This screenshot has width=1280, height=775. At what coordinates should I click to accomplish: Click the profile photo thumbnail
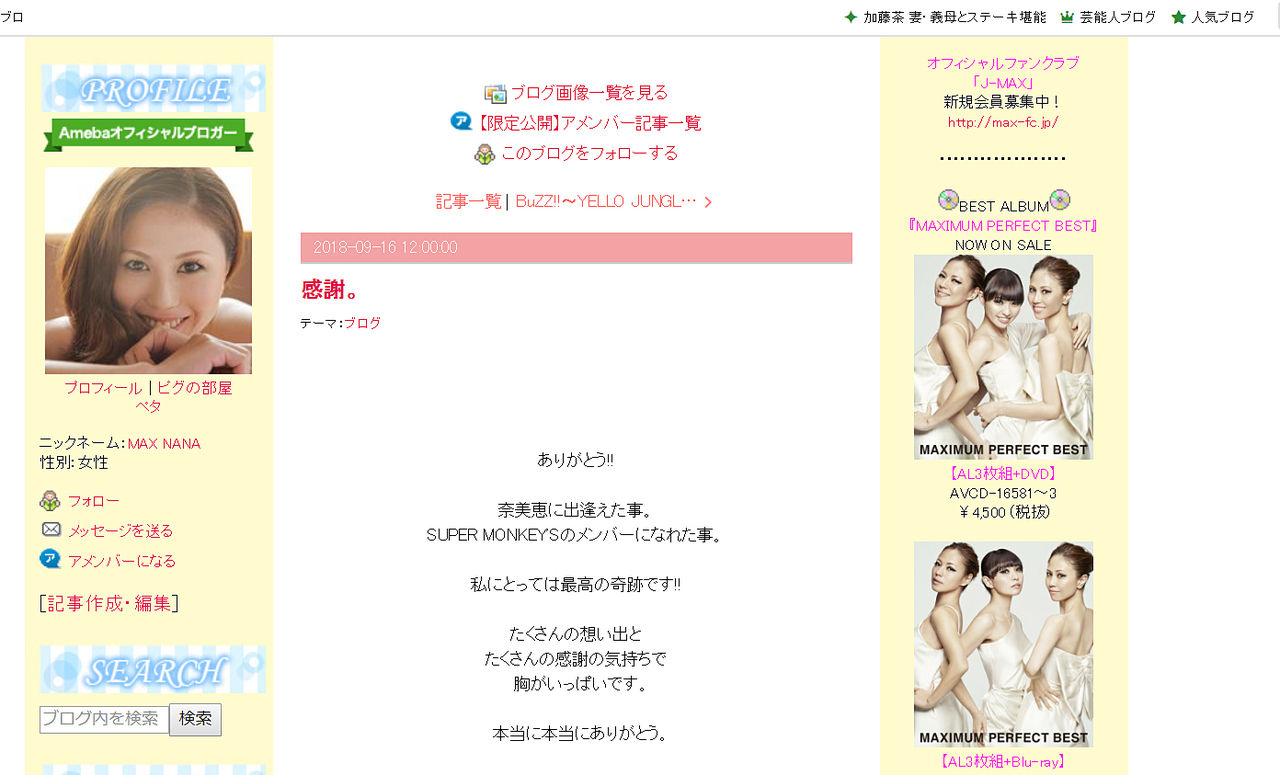148,270
